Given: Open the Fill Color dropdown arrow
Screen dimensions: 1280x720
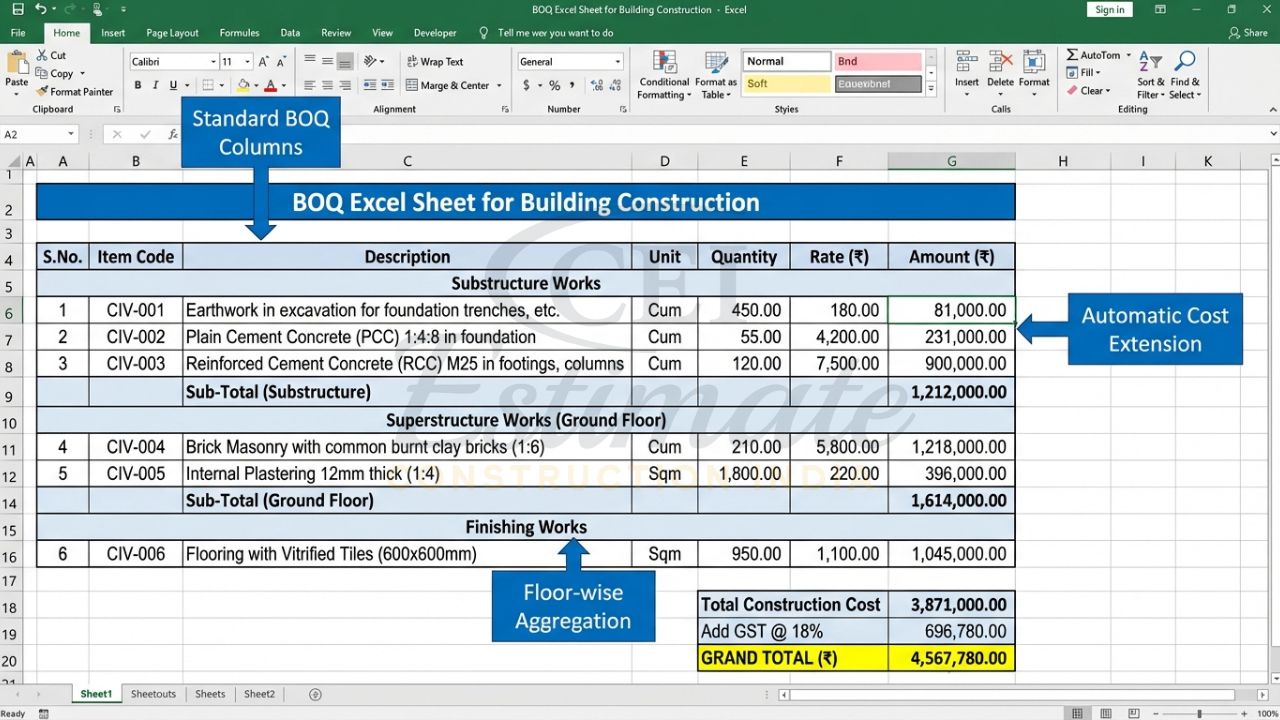Looking at the screenshot, I should [256, 85].
